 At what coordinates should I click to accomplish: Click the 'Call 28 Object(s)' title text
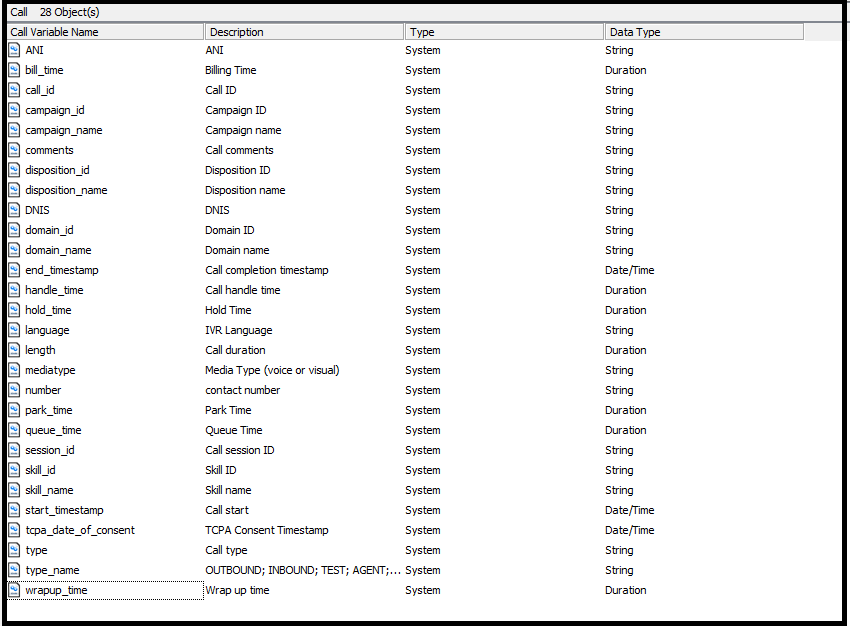[55, 12]
